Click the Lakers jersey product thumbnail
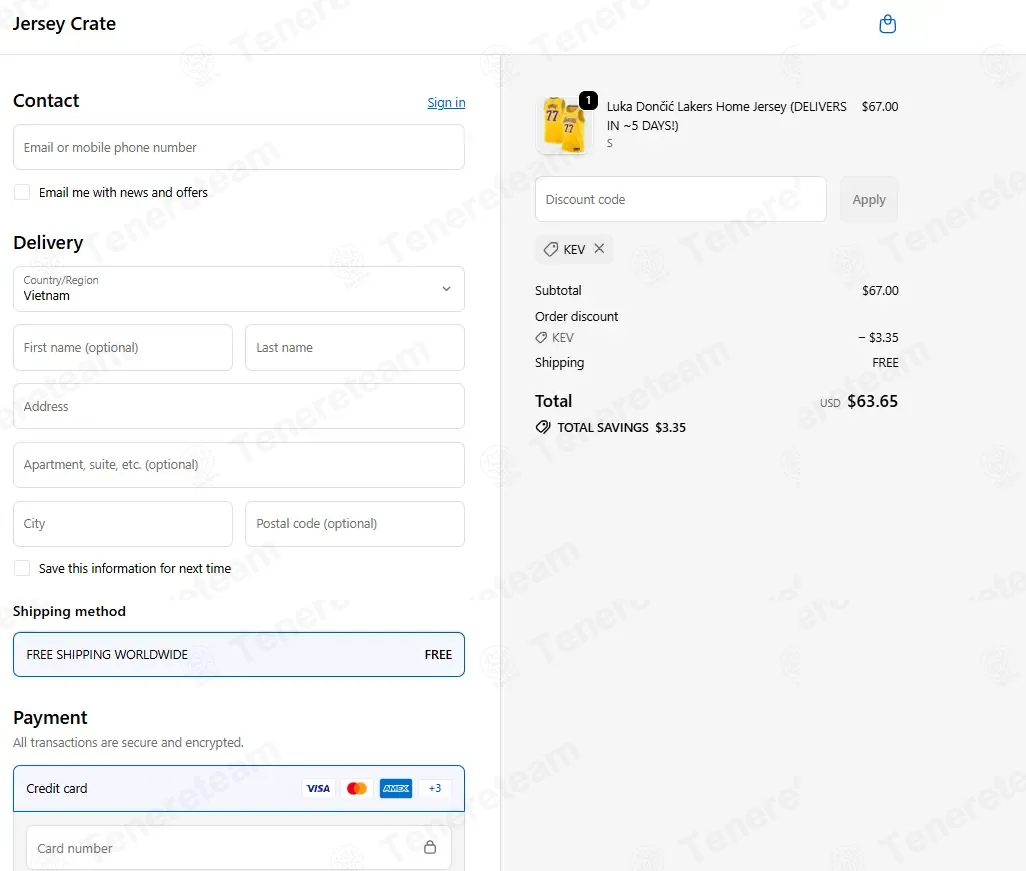The height and width of the screenshot is (871, 1026). tap(564, 124)
